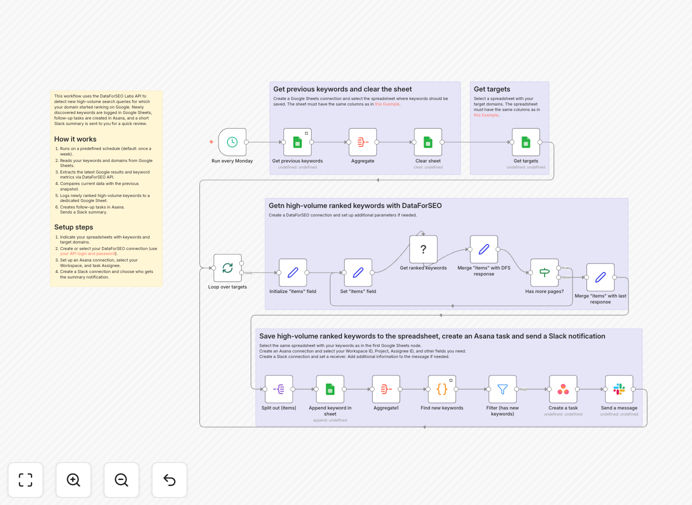692x505 pixels.
Task: Click the "Save high-volume ranked keywords" note title
Action: (432, 336)
